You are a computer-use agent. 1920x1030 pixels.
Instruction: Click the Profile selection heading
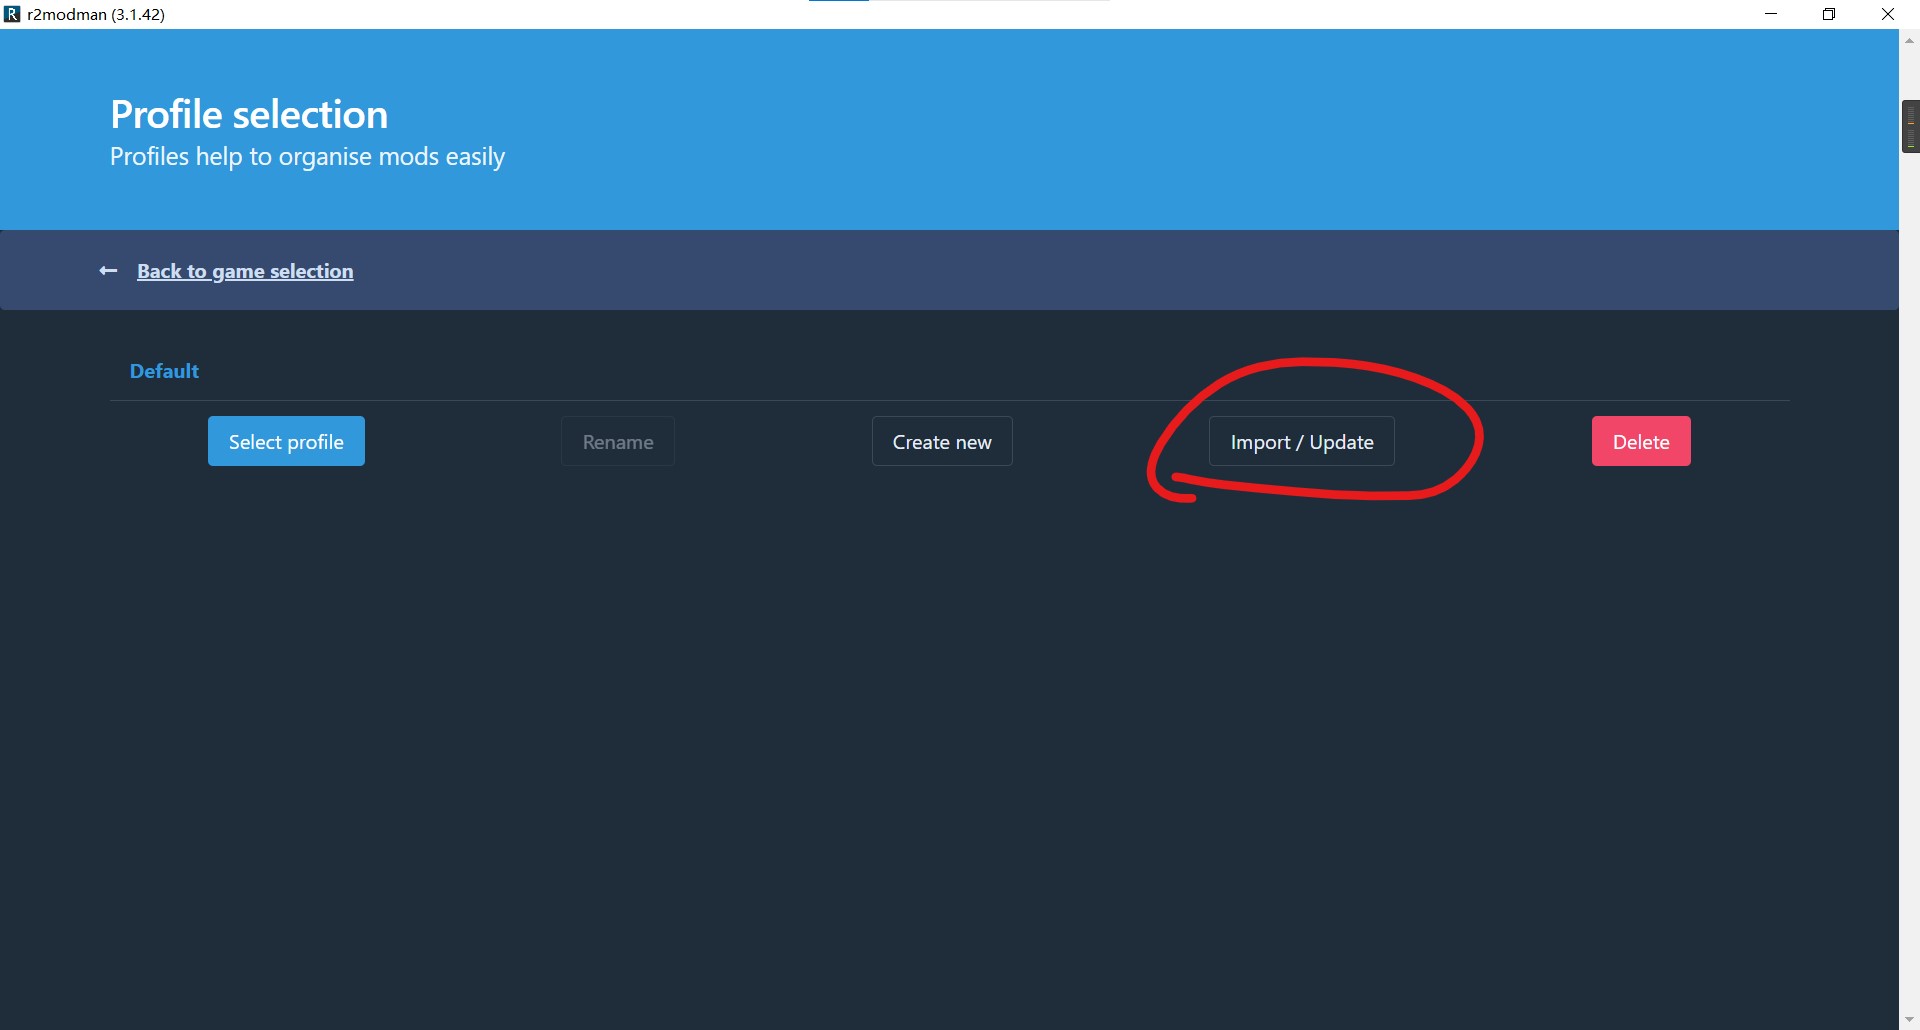pos(249,114)
